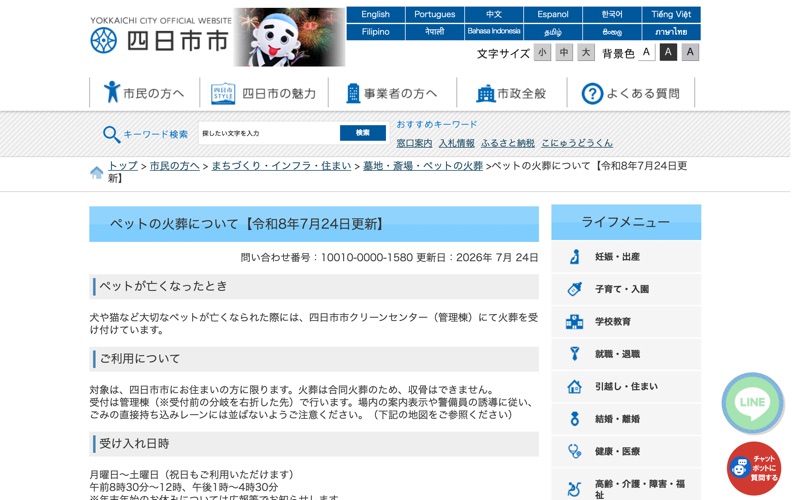This screenshot has width=800, height=500.
Task: Switch language to Espanol
Action: click(x=553, y=14)
